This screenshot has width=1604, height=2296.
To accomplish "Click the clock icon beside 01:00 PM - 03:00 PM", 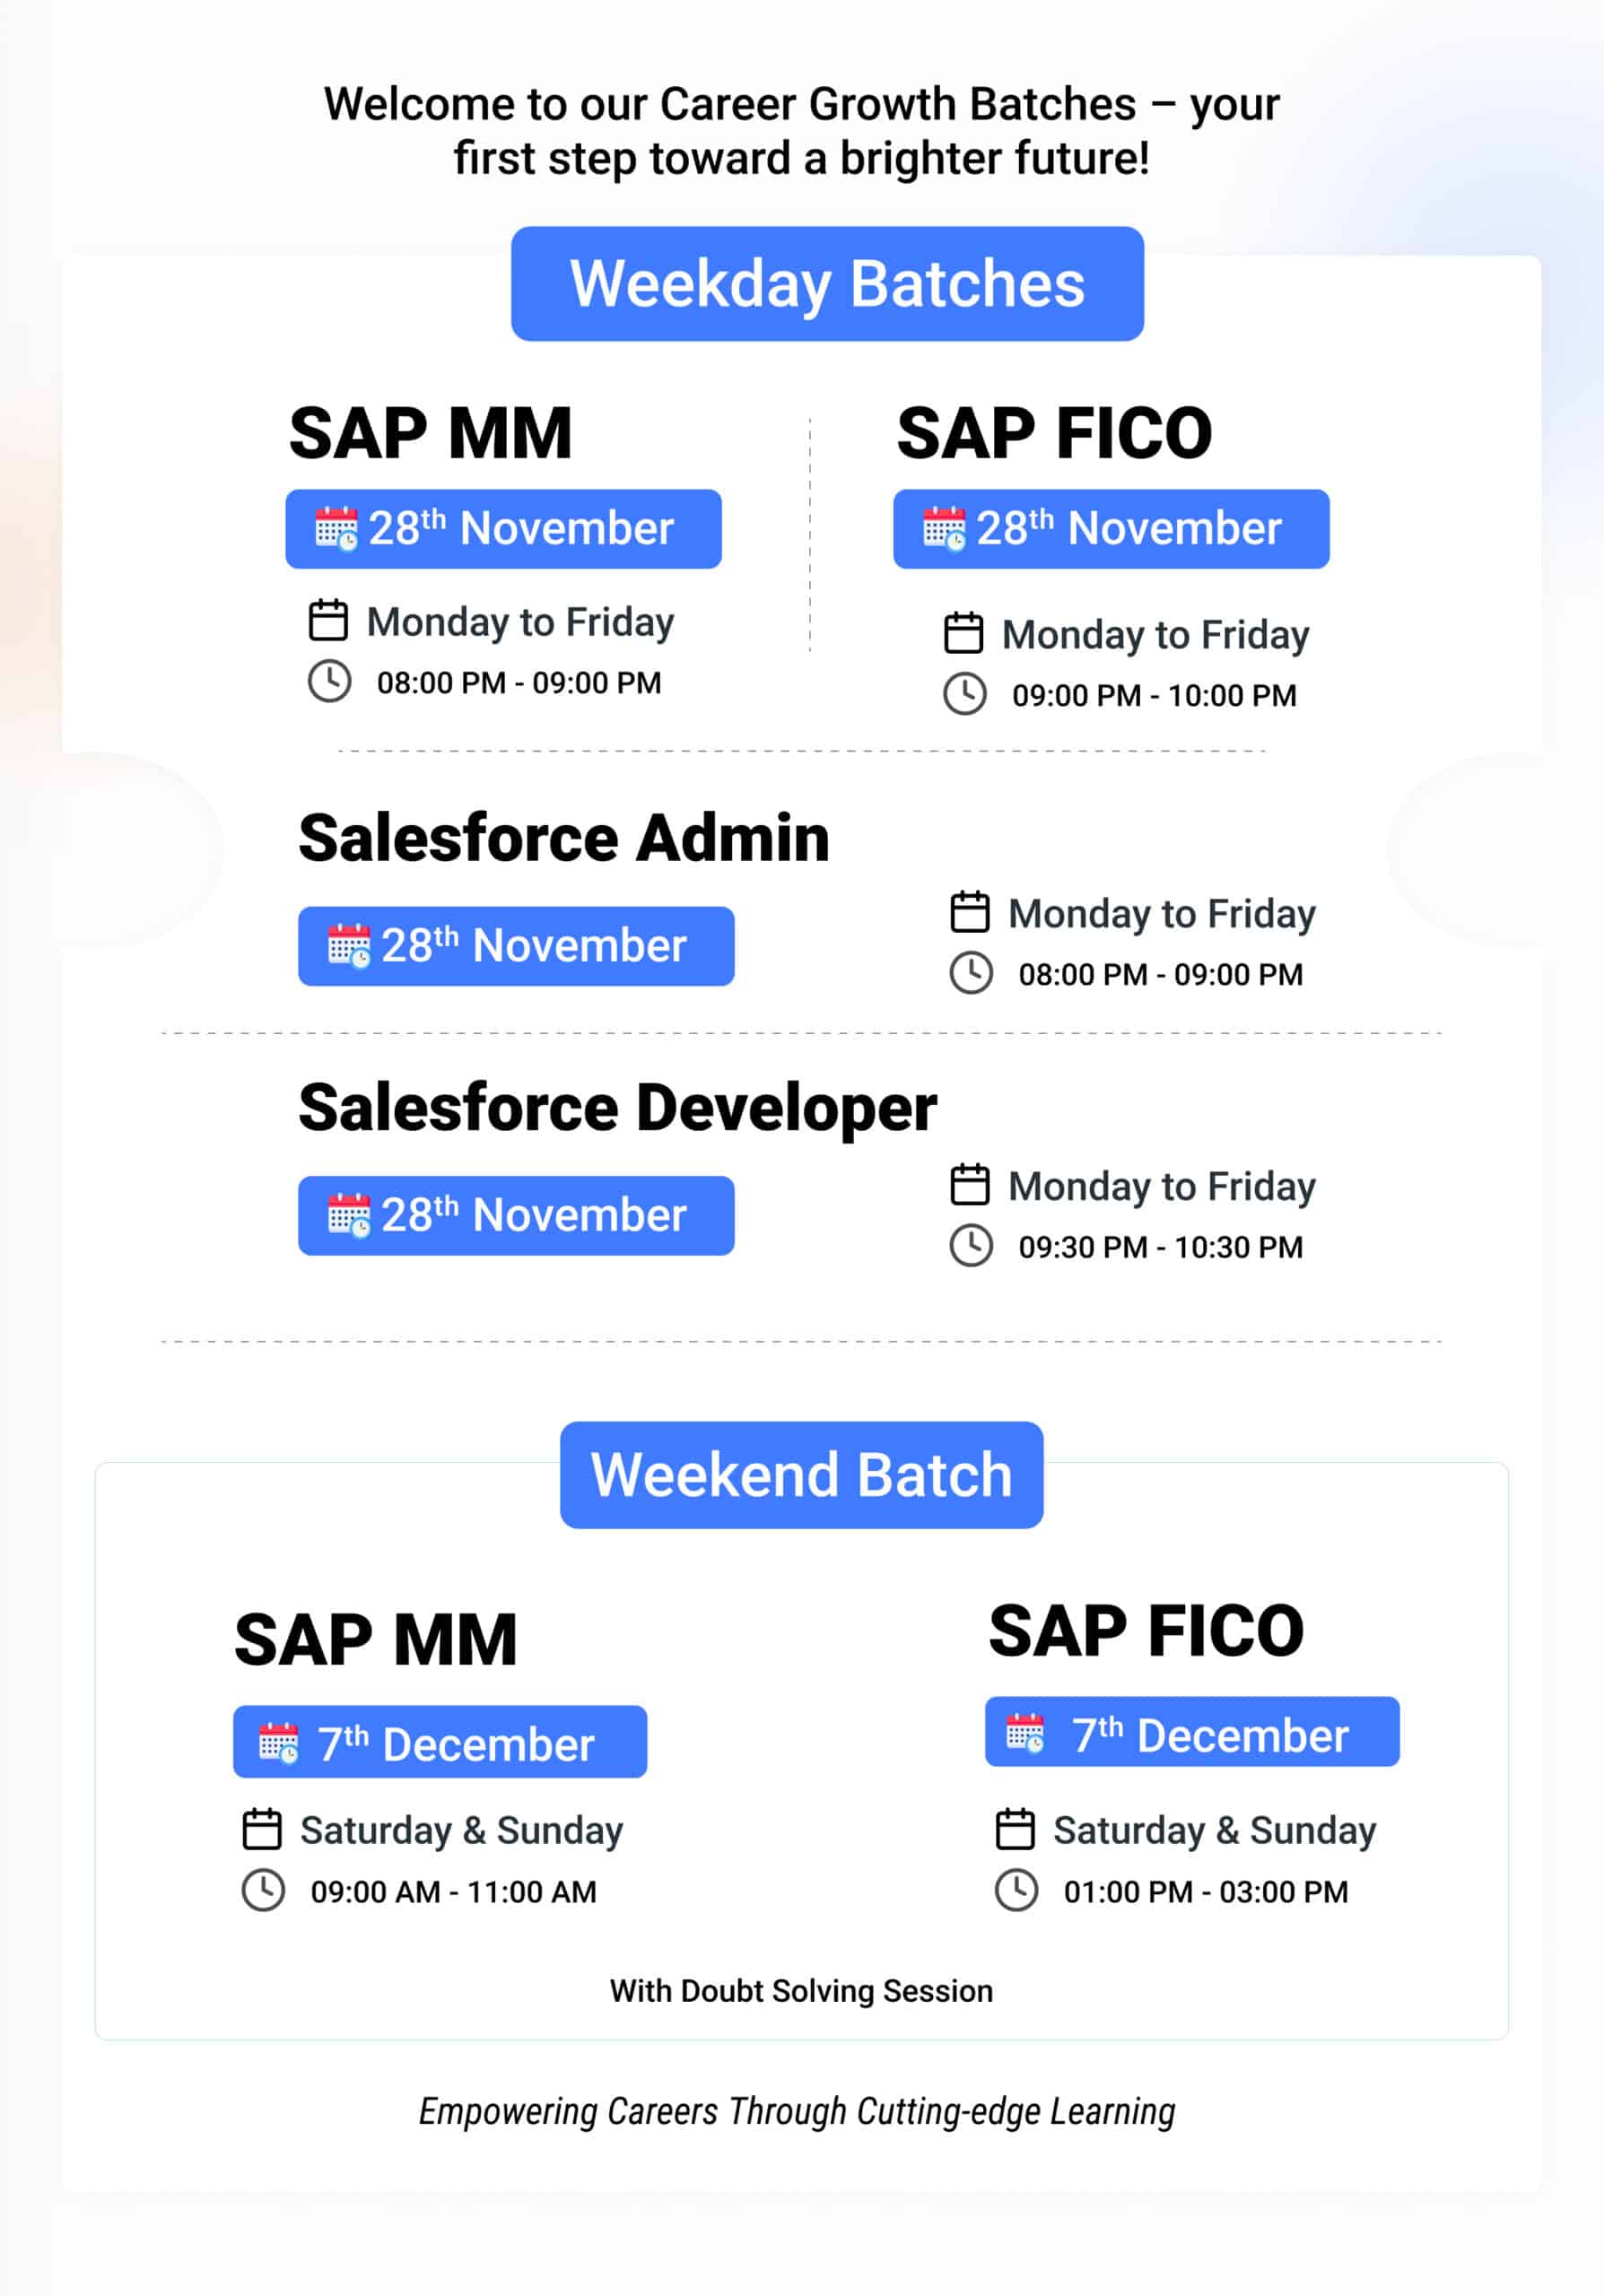I will (x=1017, y=1891).
